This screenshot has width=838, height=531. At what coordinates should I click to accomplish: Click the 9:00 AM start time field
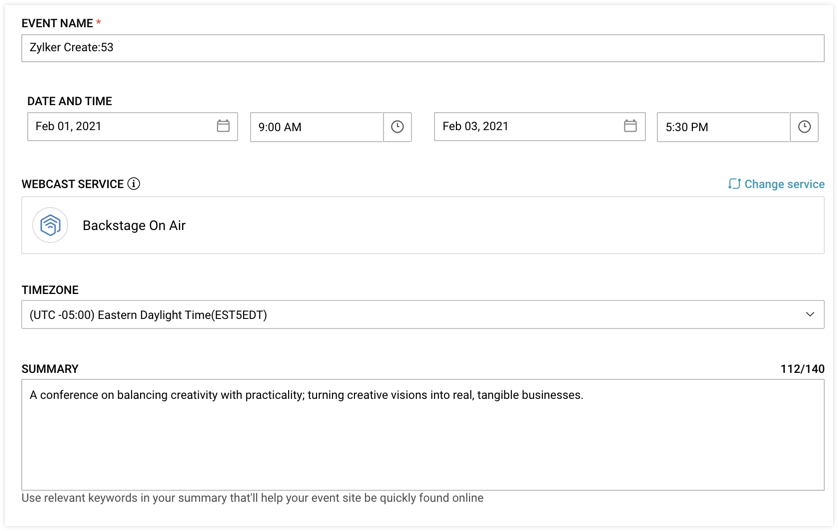pos(316,127)
